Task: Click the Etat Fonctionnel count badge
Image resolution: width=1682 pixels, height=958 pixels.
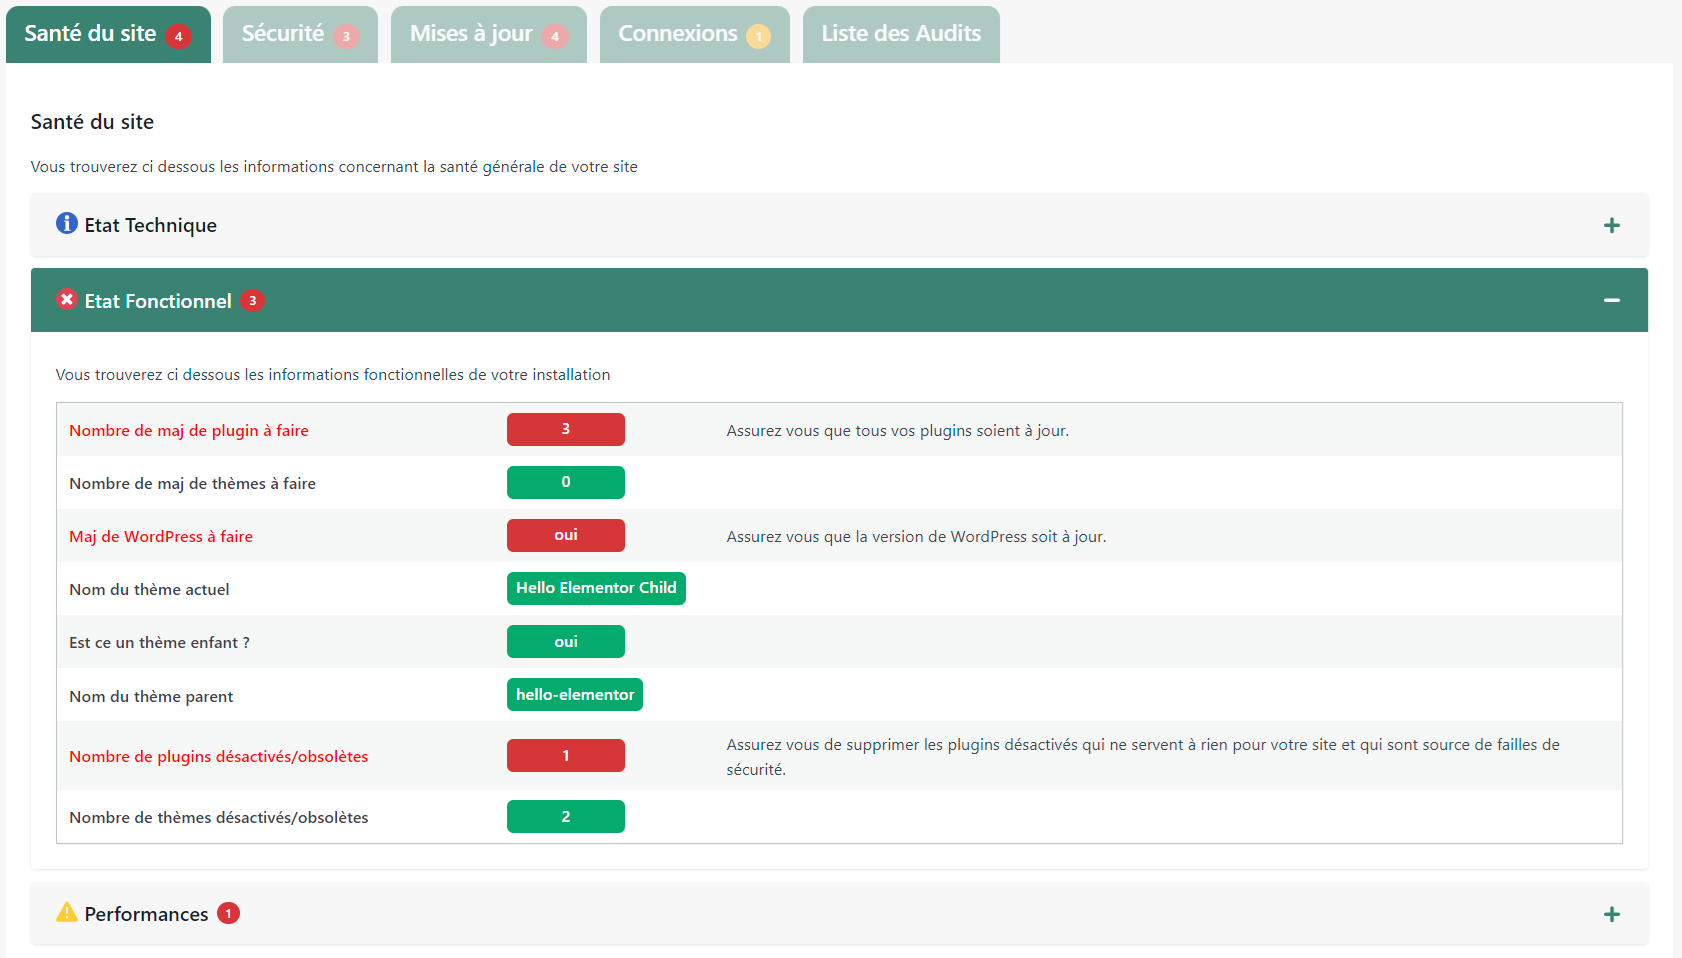Action: tap(252, 300)
